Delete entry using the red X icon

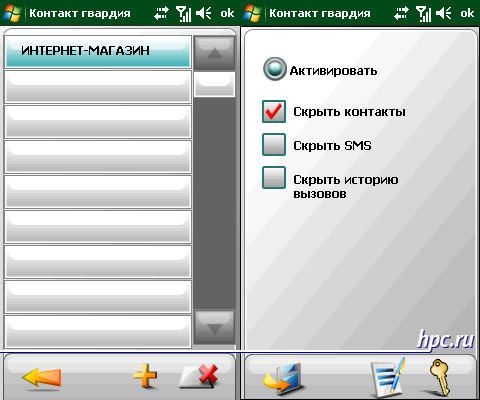point(199,376)
